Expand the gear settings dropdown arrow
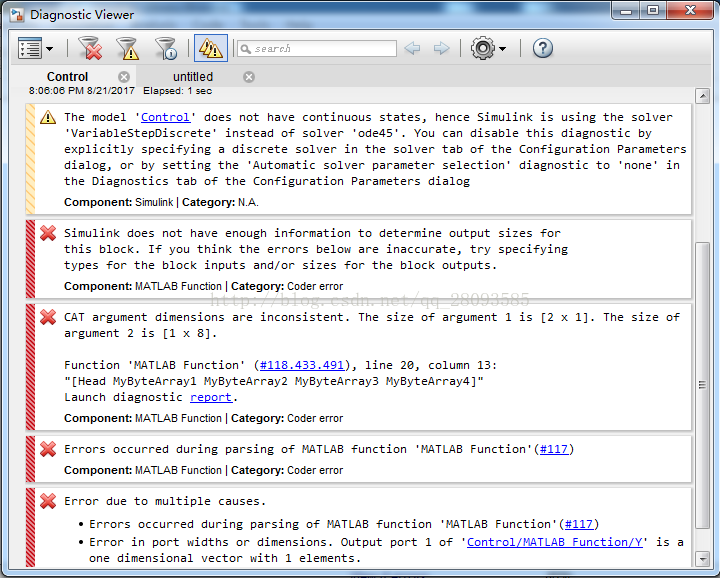Viewport: 720px width, 578px height. point(502,49)
